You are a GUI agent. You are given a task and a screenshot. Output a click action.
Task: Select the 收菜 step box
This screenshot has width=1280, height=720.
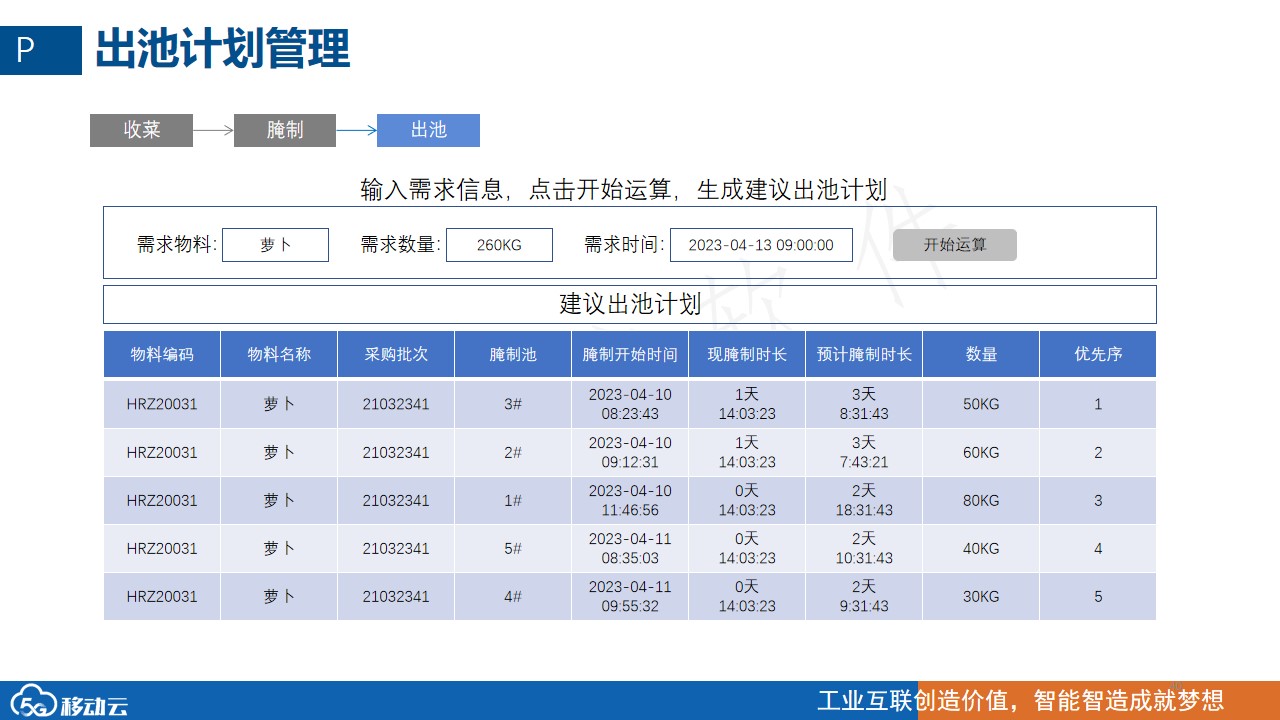coord(141,130)
